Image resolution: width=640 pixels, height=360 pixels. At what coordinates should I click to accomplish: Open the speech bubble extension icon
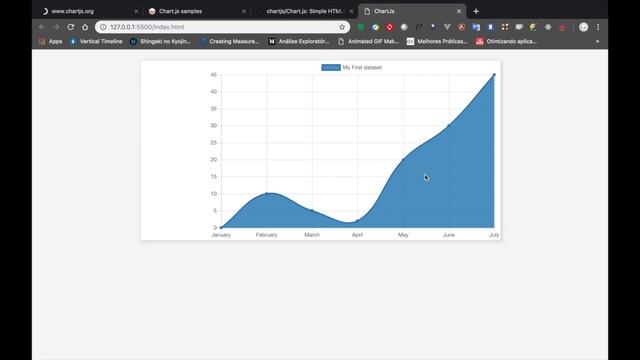(519, 27)
